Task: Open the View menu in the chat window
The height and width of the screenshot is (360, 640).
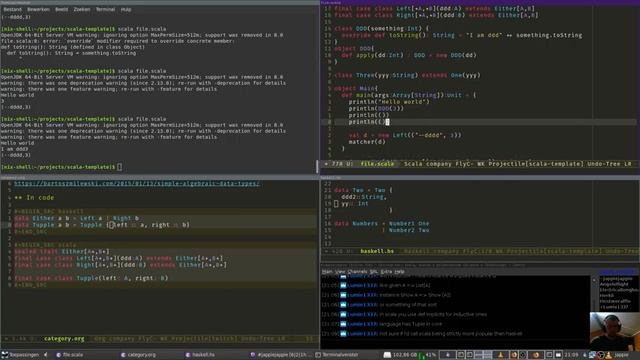Action: 340,271
